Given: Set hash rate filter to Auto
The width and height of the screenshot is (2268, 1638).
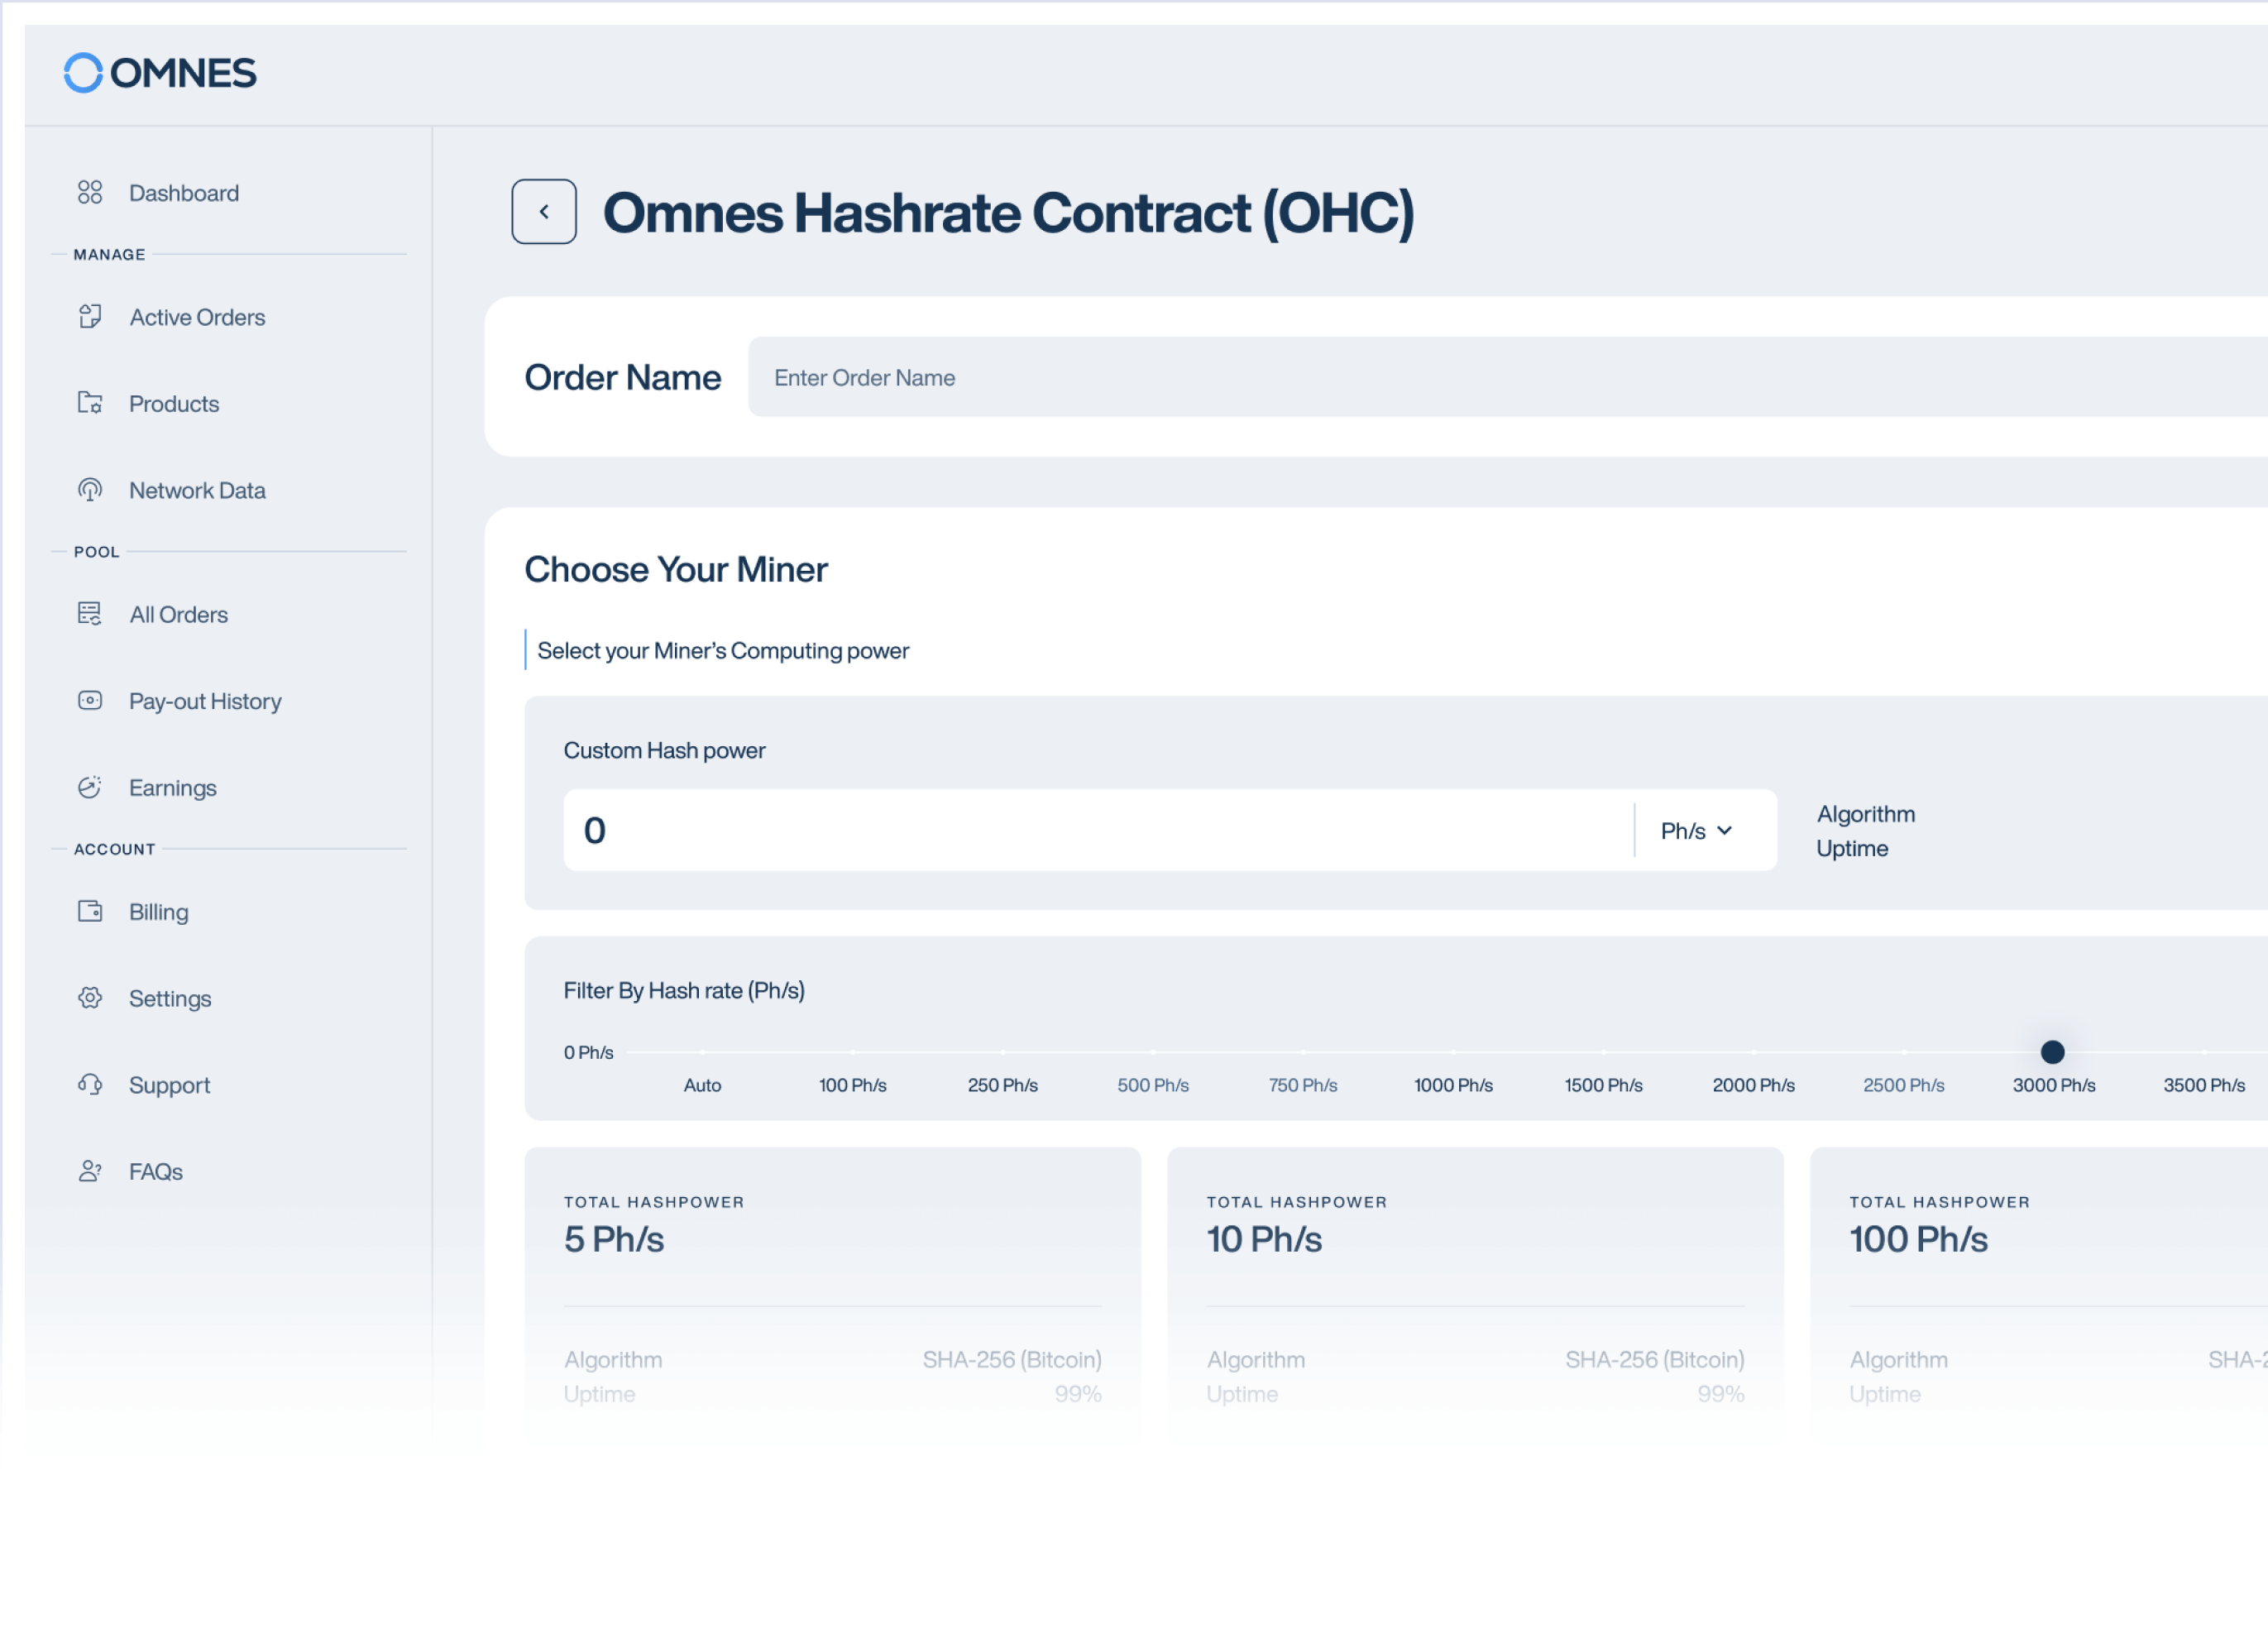Looking at the screenshot, I should (x=702, y=1086).
